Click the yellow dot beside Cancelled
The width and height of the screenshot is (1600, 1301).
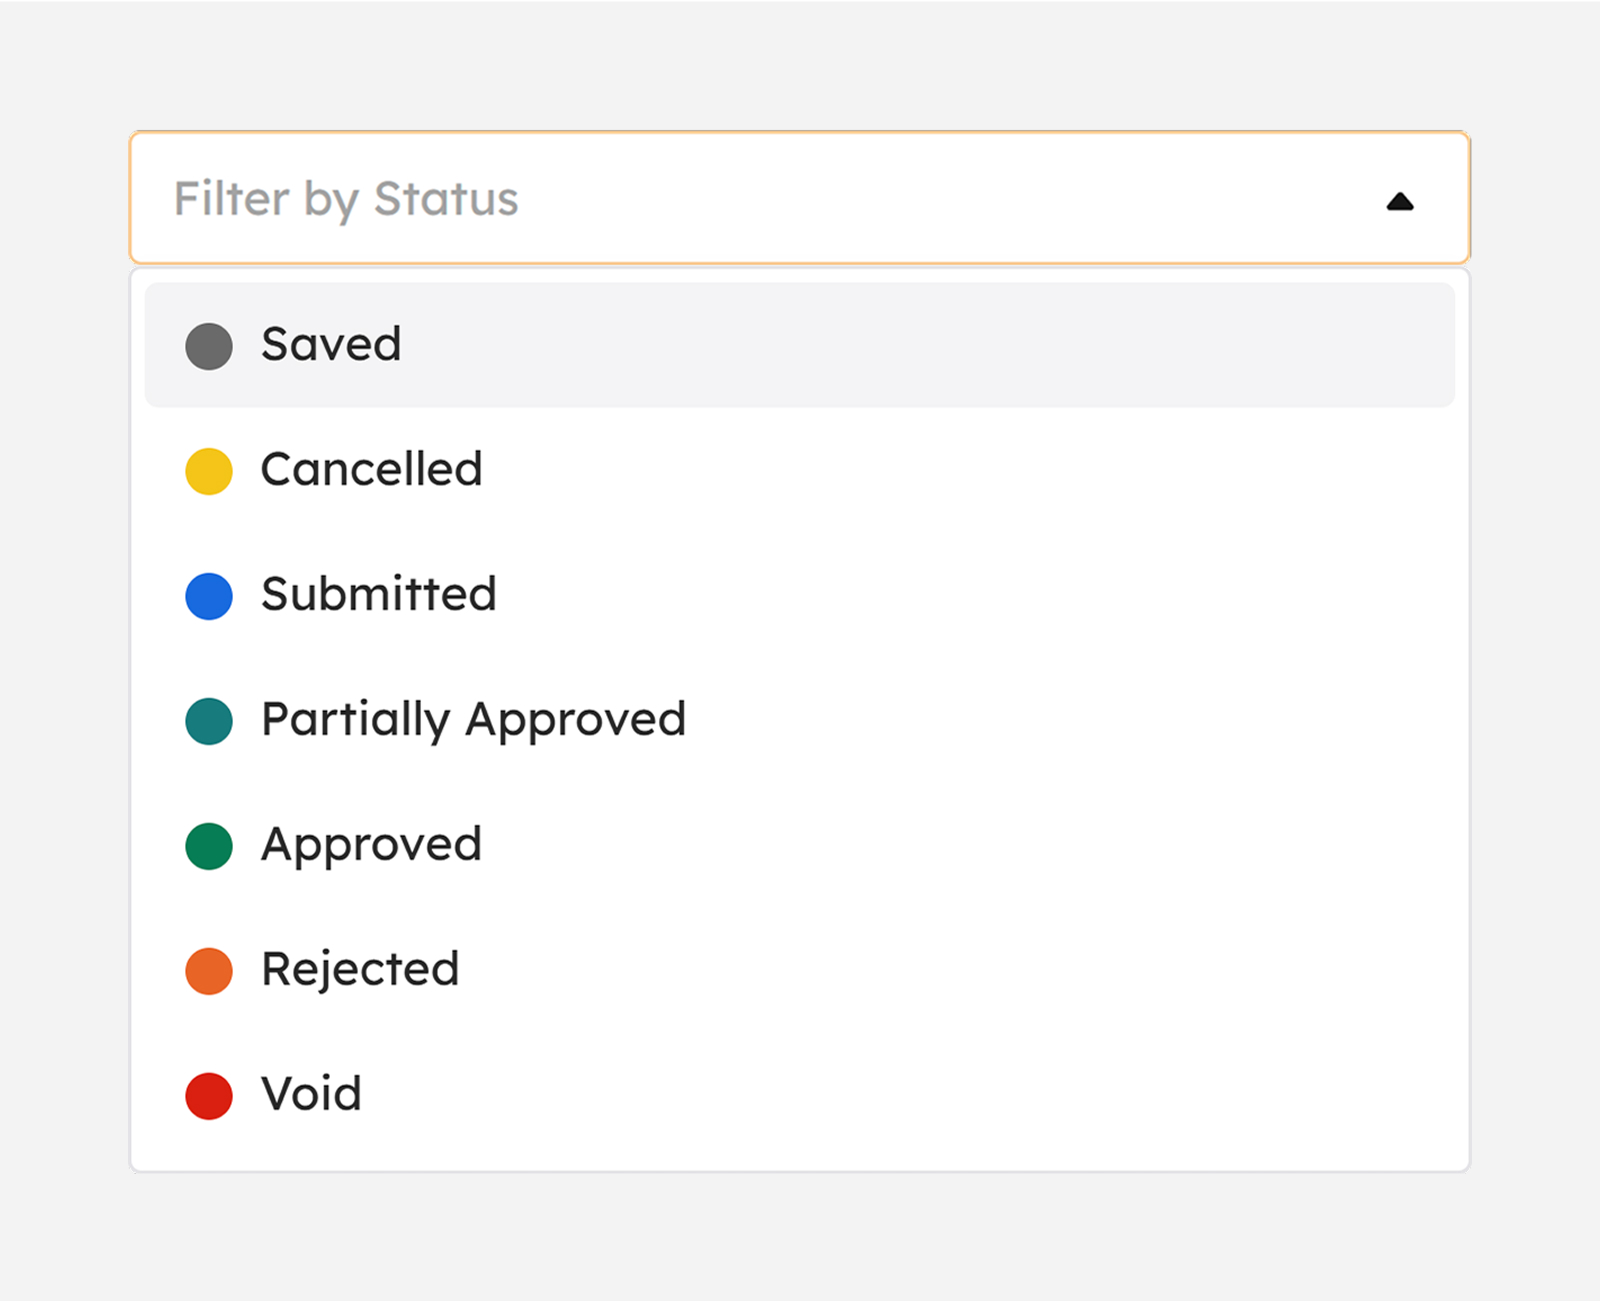point(209,471)
